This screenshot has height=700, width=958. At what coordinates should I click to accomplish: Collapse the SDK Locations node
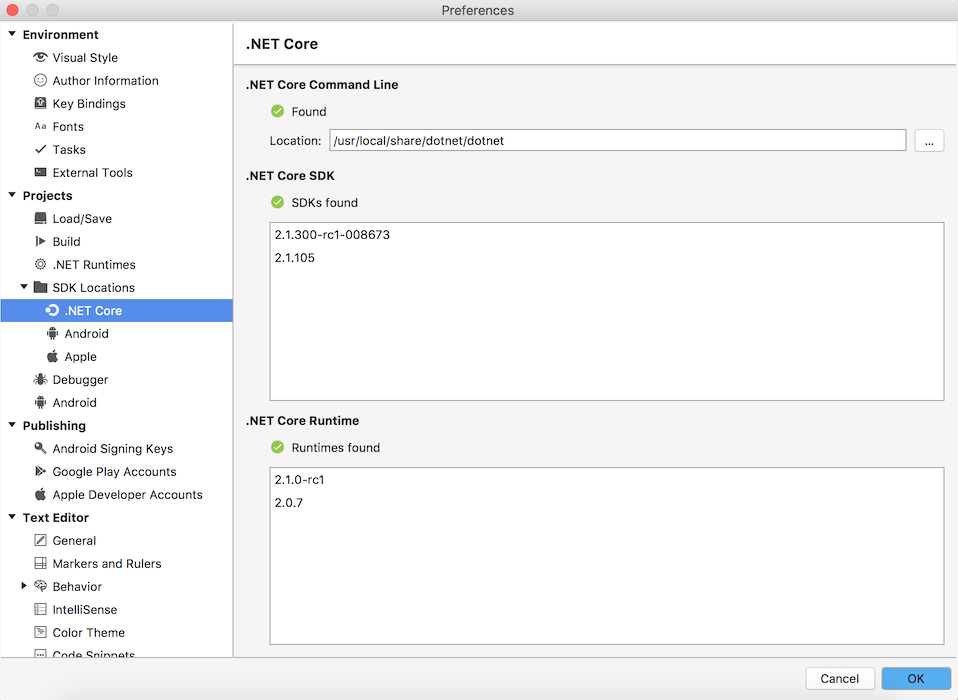24,287
